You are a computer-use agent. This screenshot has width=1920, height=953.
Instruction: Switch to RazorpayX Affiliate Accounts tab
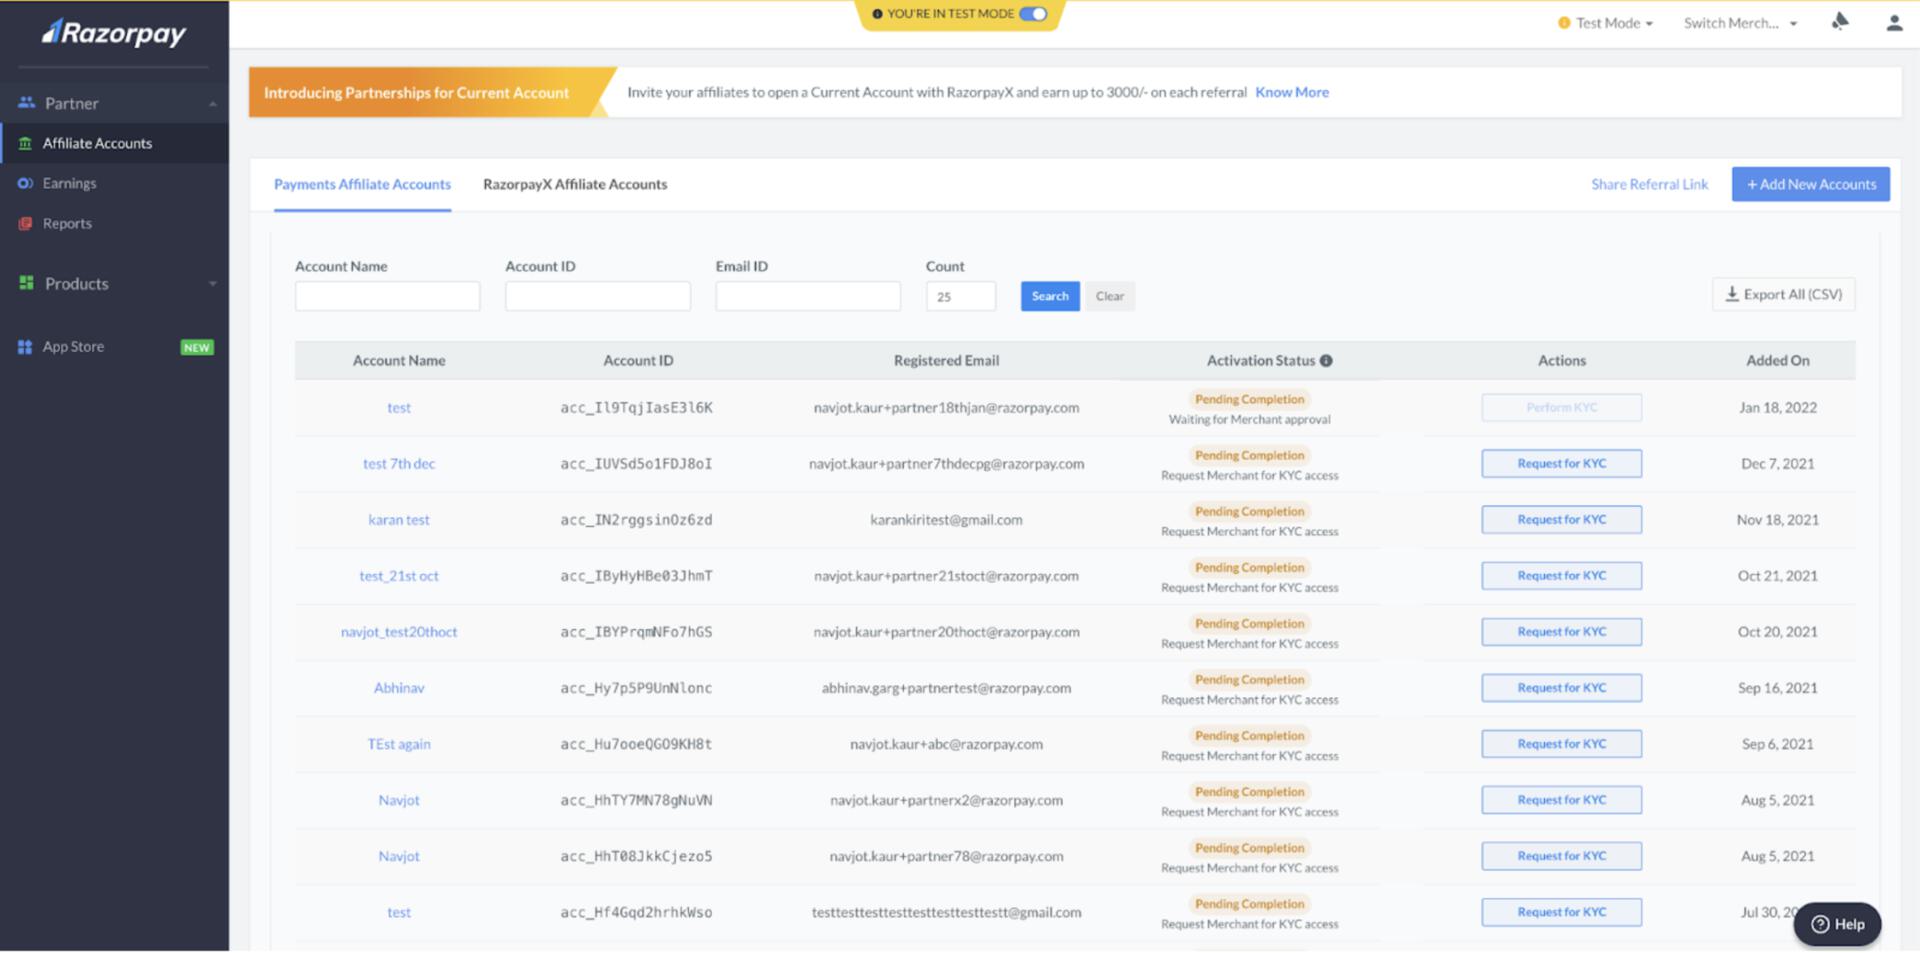(574, 184)
